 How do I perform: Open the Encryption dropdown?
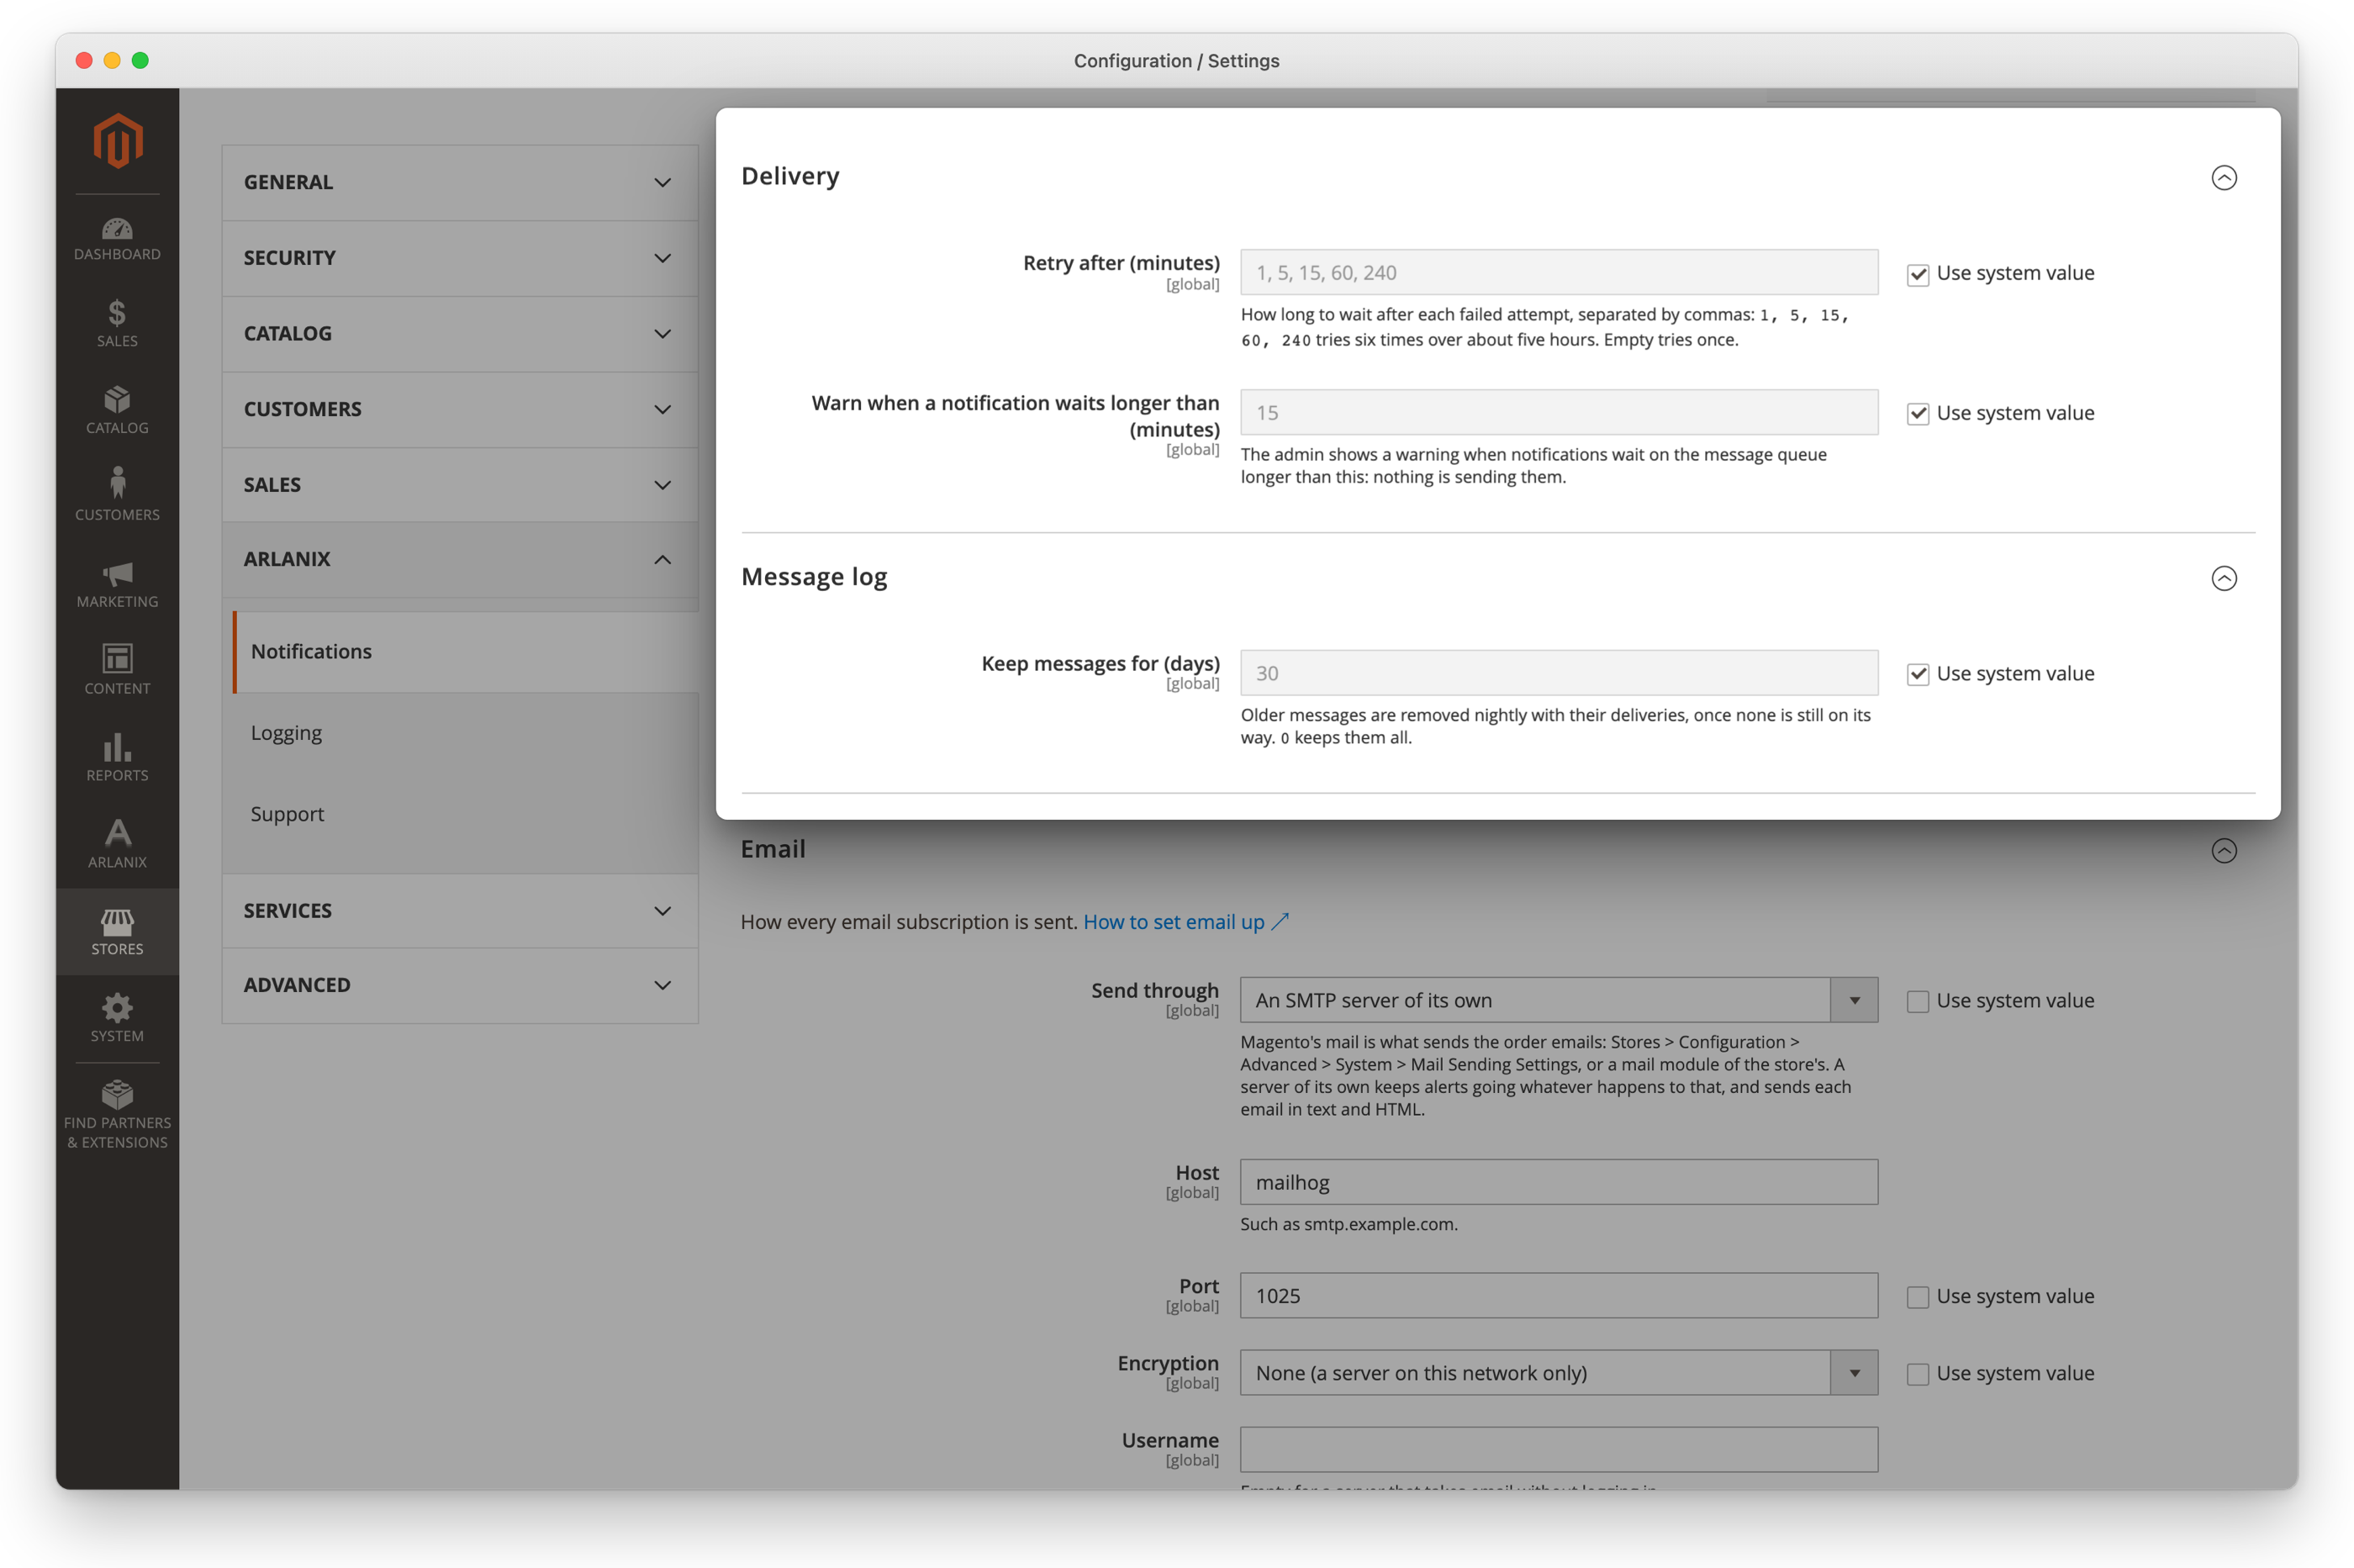coord(1558,1373)
